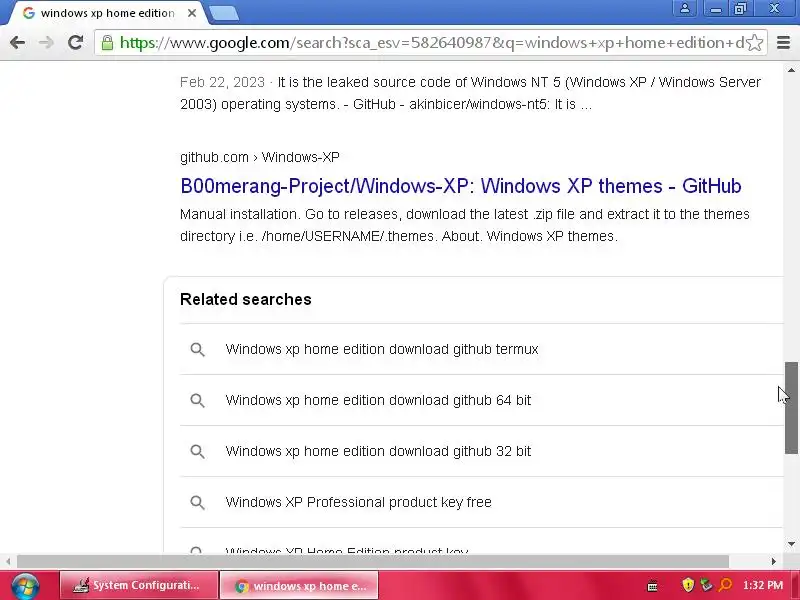This screenshot has width=800, height=600.
Task: Click the horizontal scrollbar left arrow
Action: tap(8, 561)
